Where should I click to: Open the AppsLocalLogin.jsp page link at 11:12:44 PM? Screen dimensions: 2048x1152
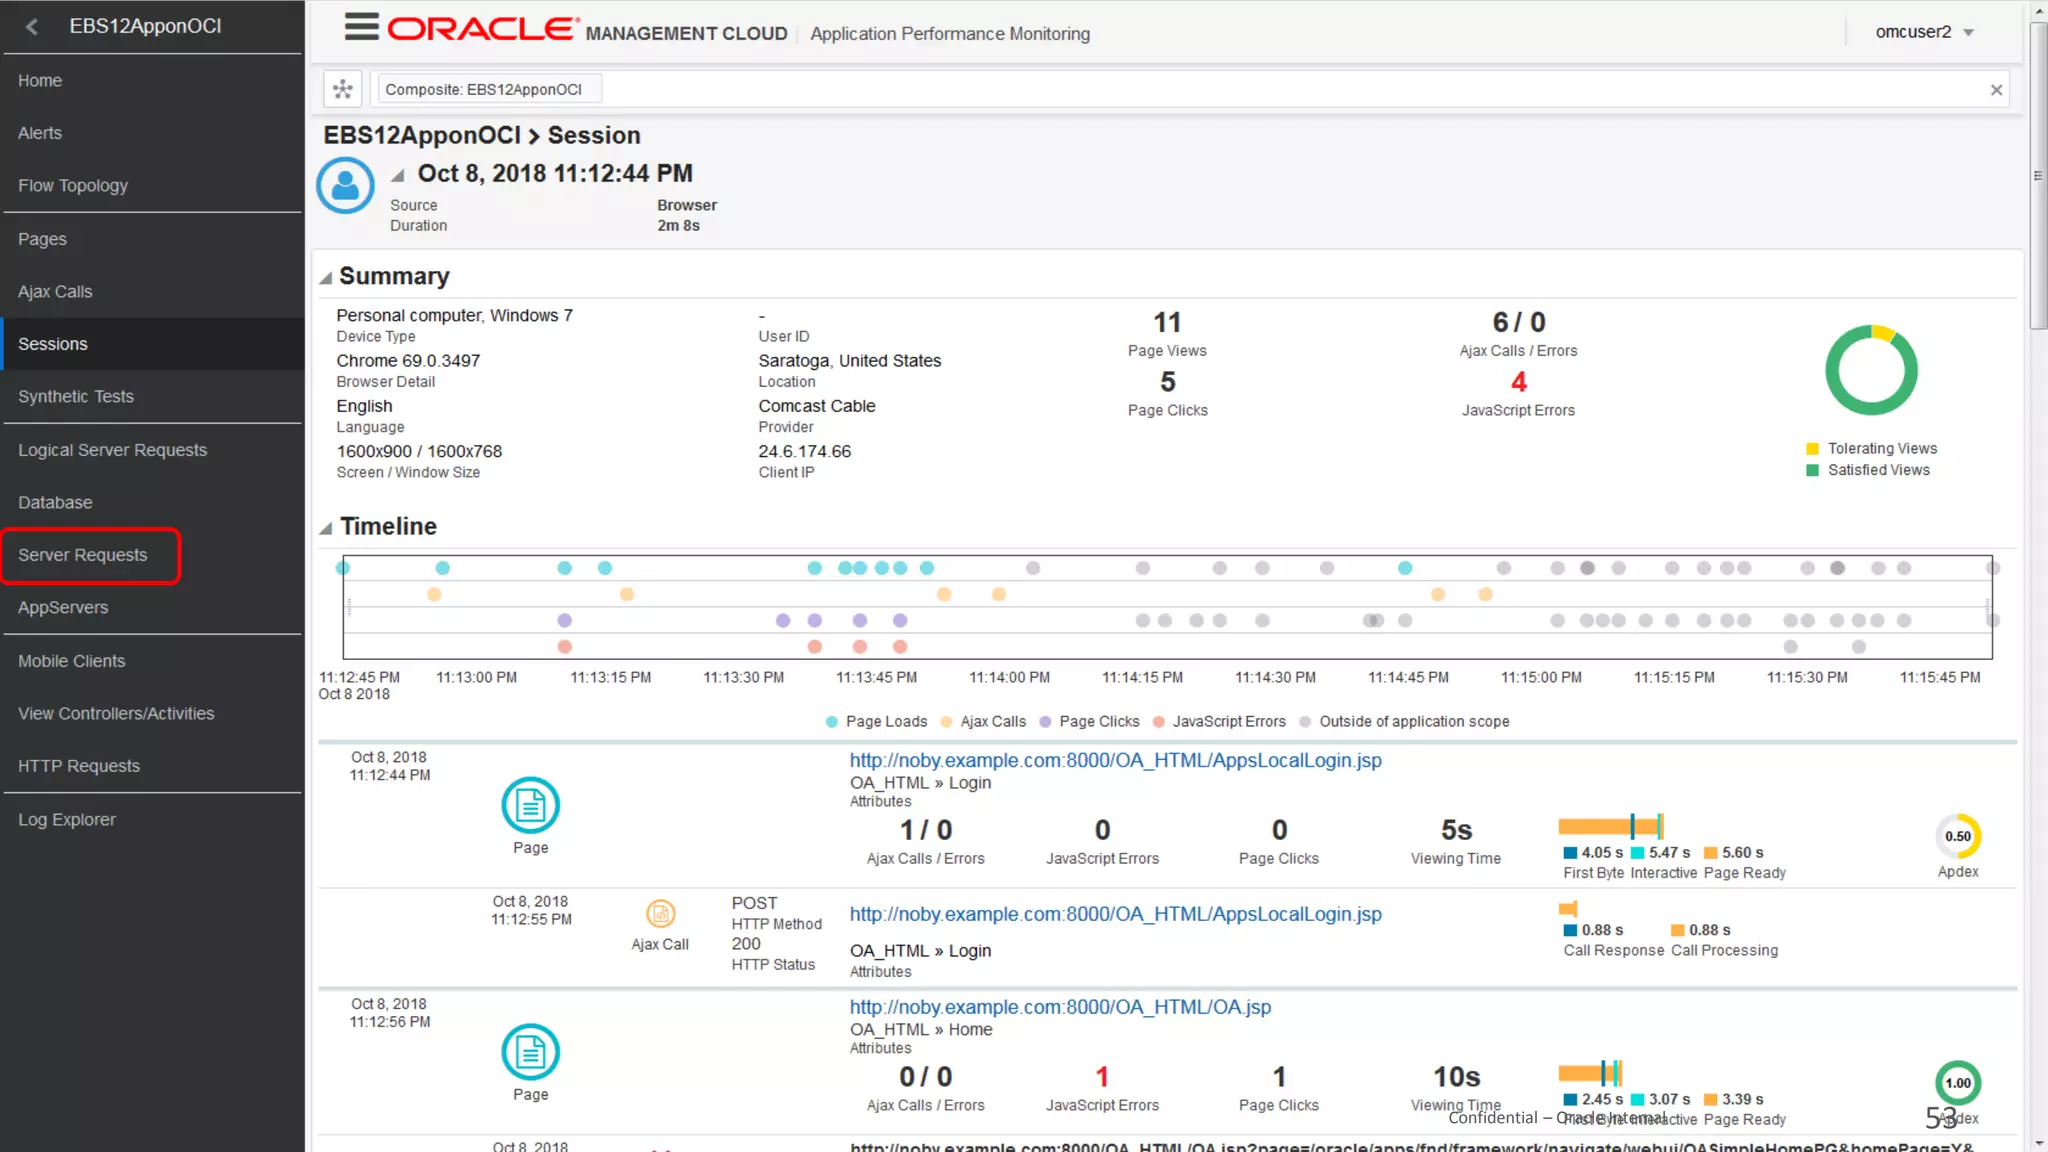[1115, 760]
